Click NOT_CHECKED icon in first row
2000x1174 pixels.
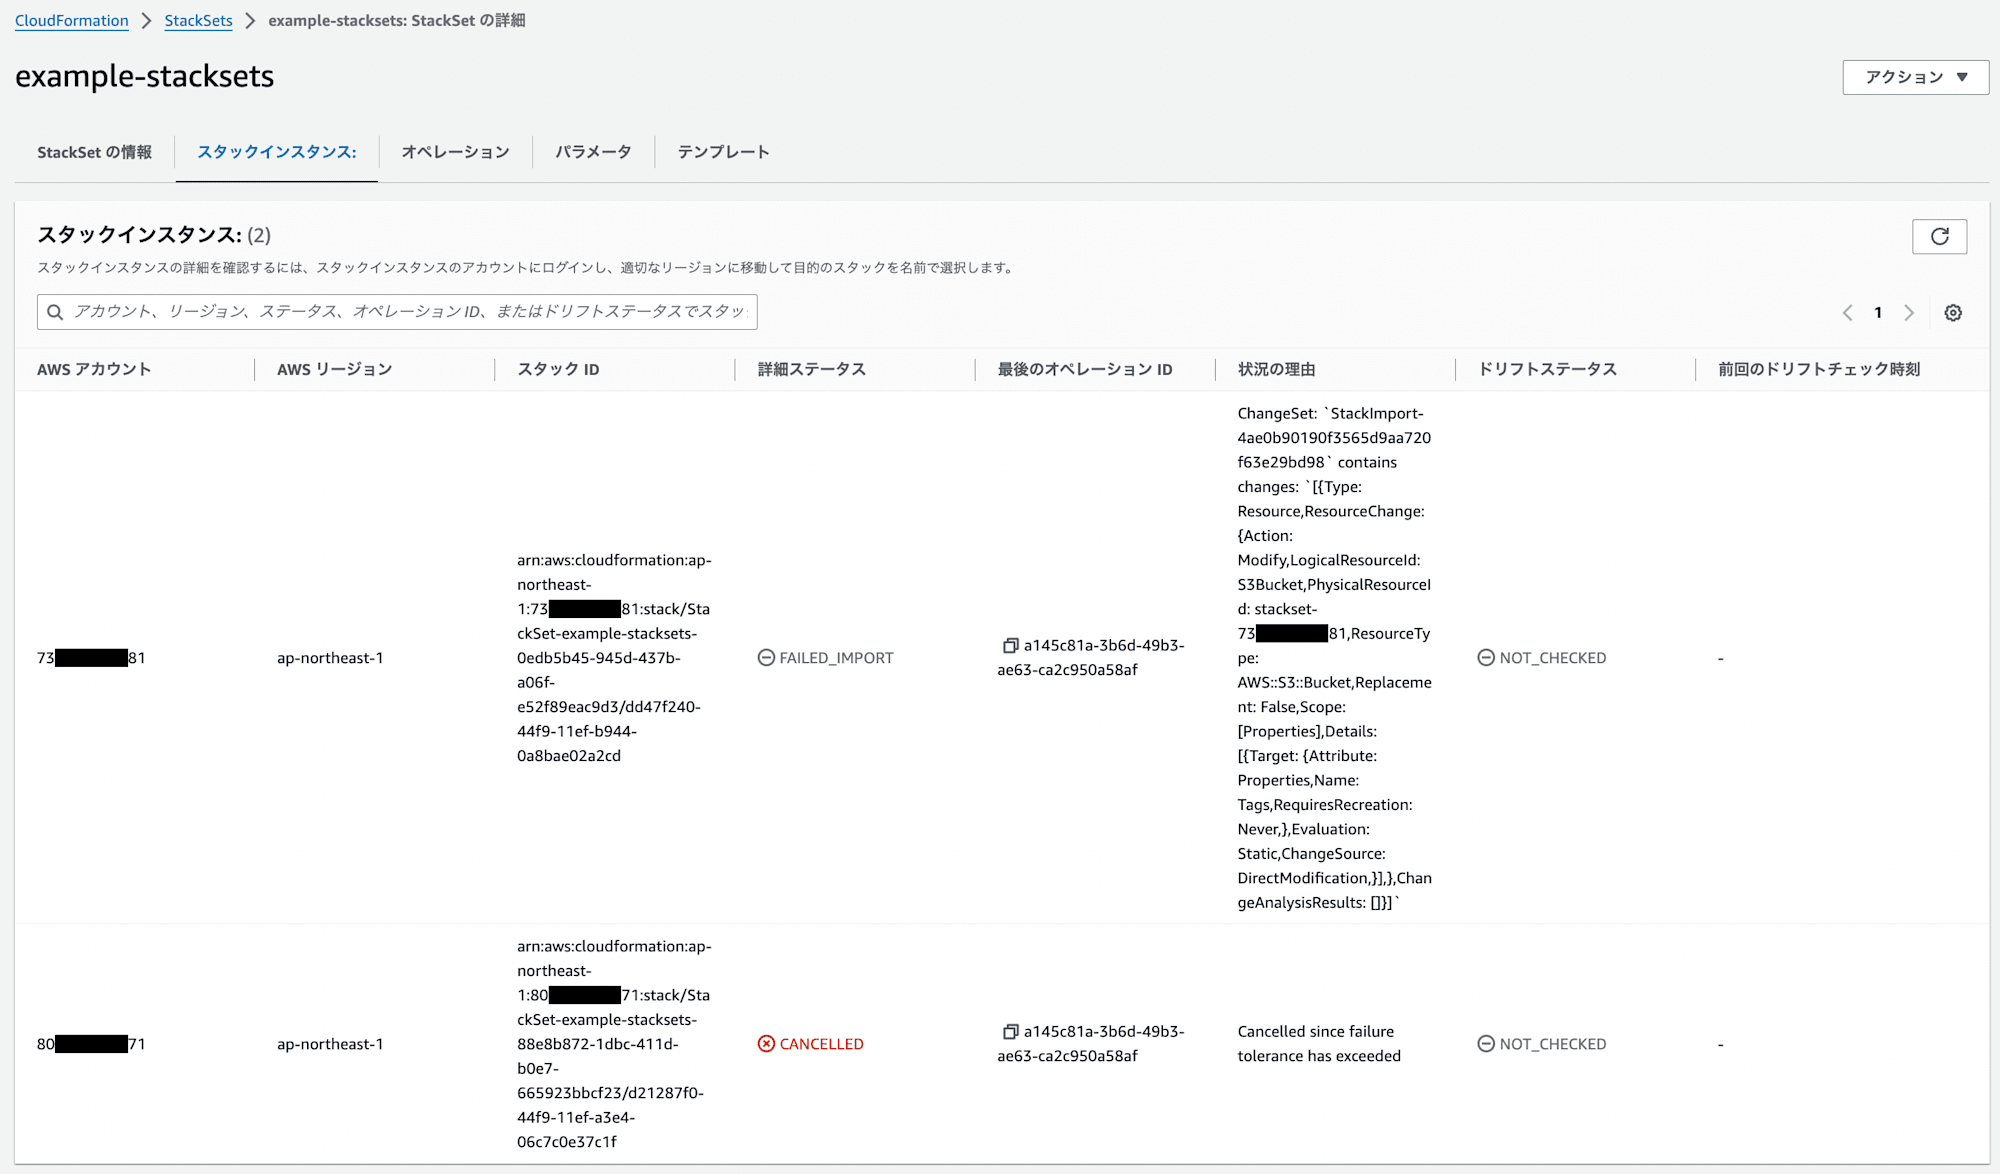pos(1486,658)
